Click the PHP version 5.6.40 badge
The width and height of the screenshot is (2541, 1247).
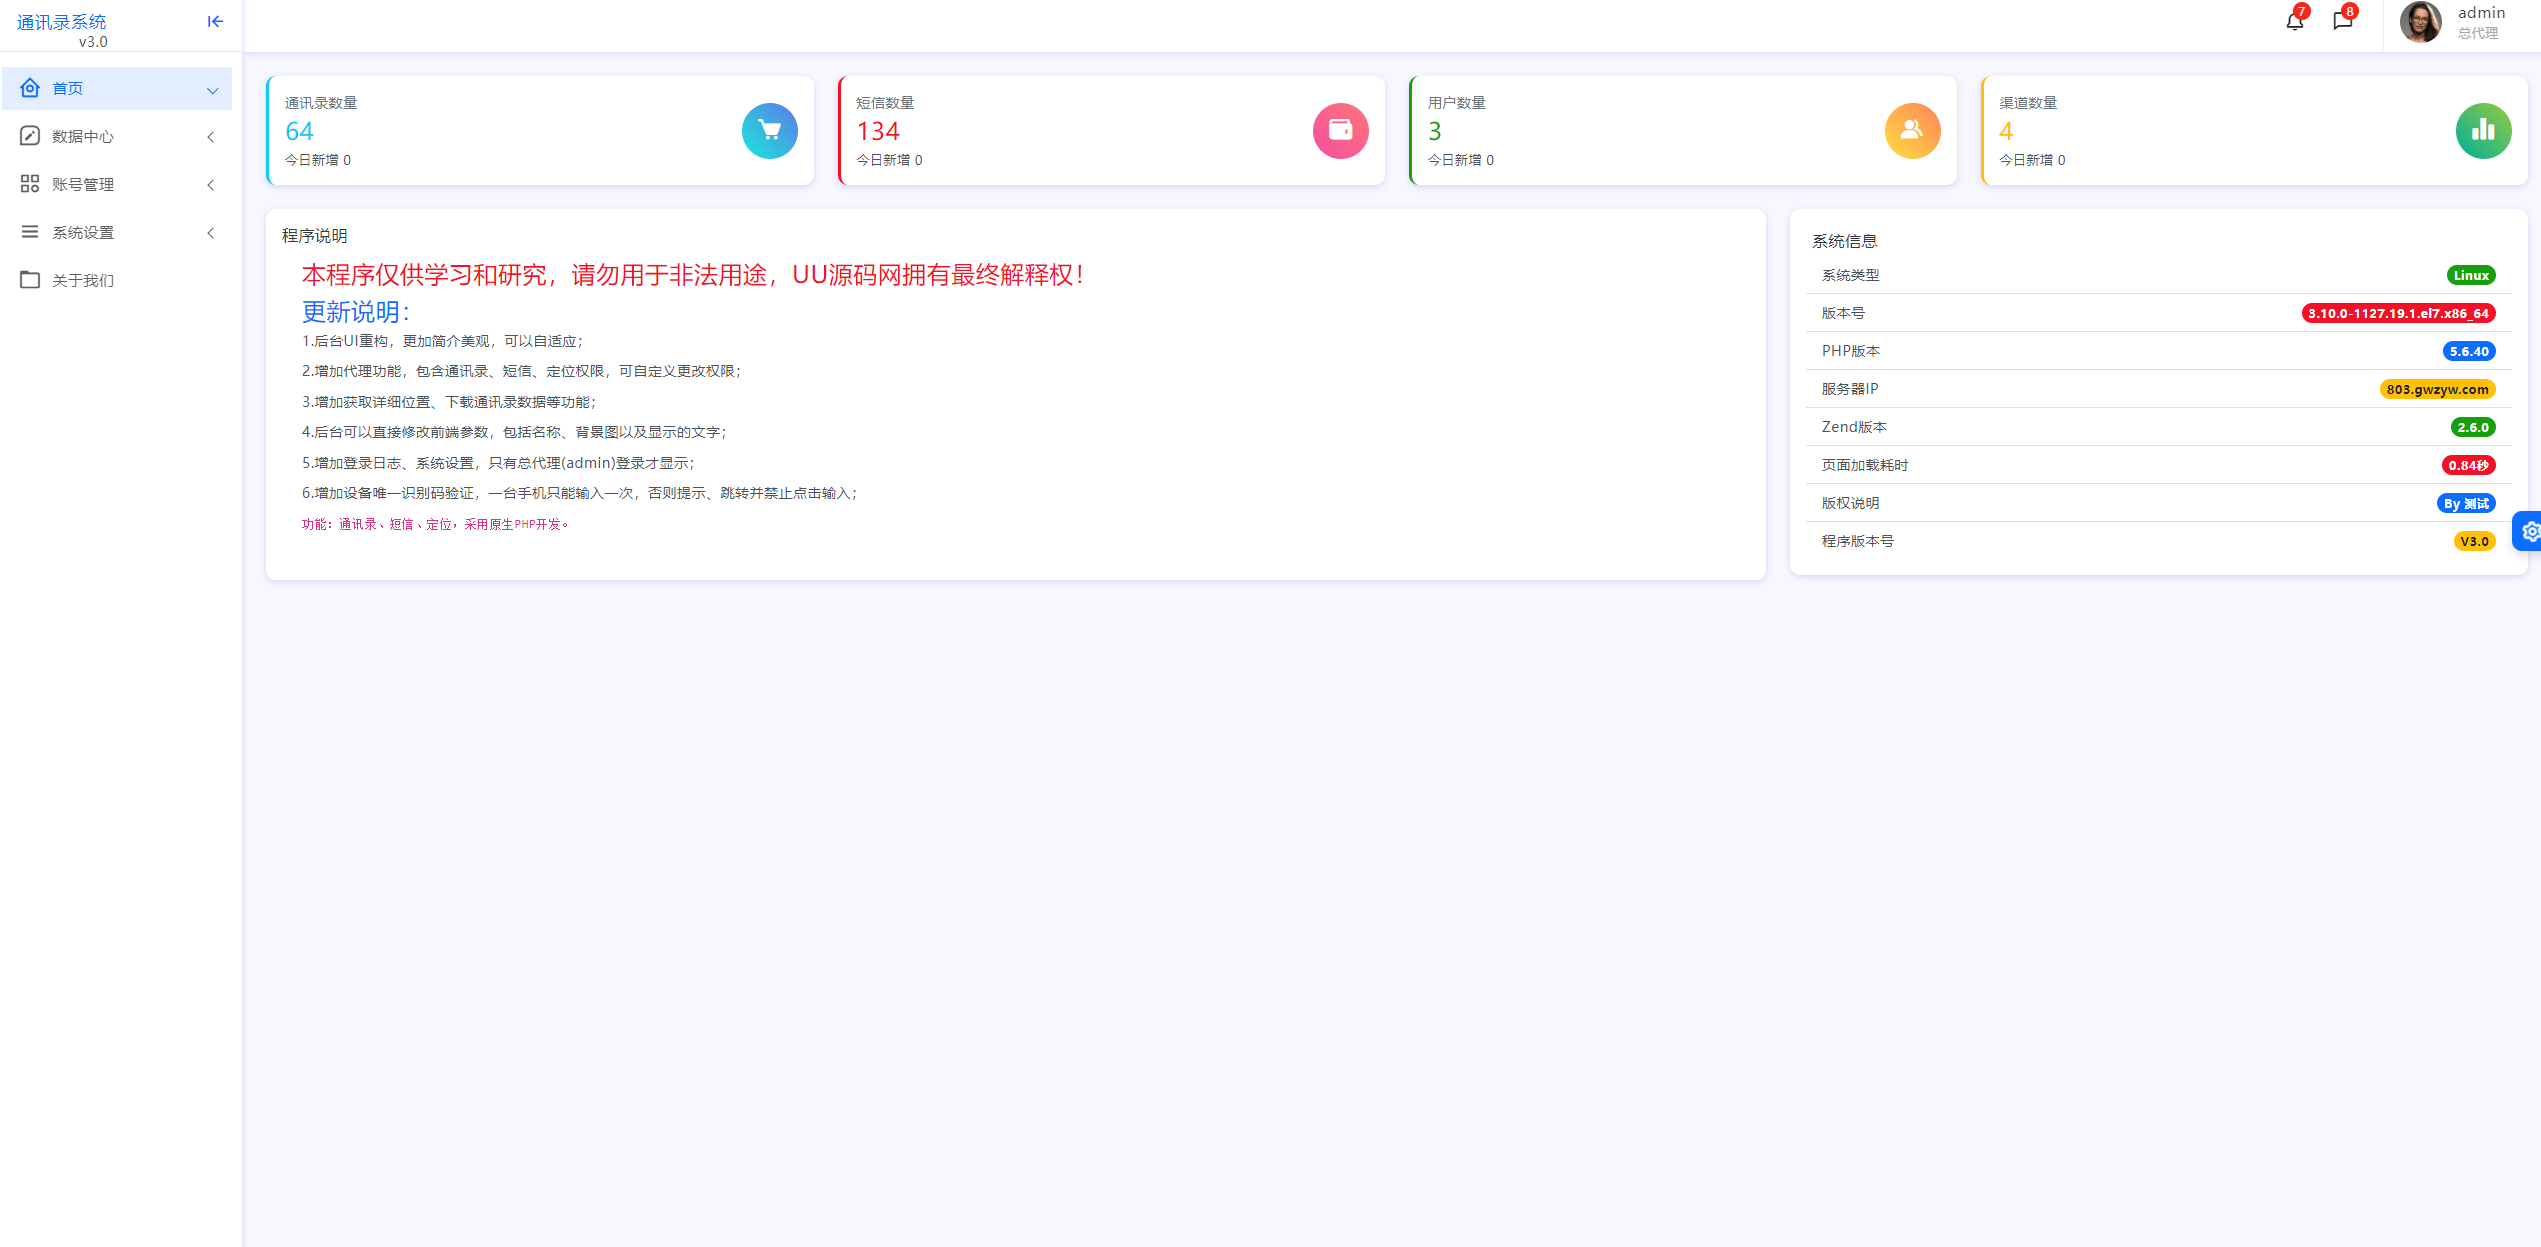coord(2469,351)
